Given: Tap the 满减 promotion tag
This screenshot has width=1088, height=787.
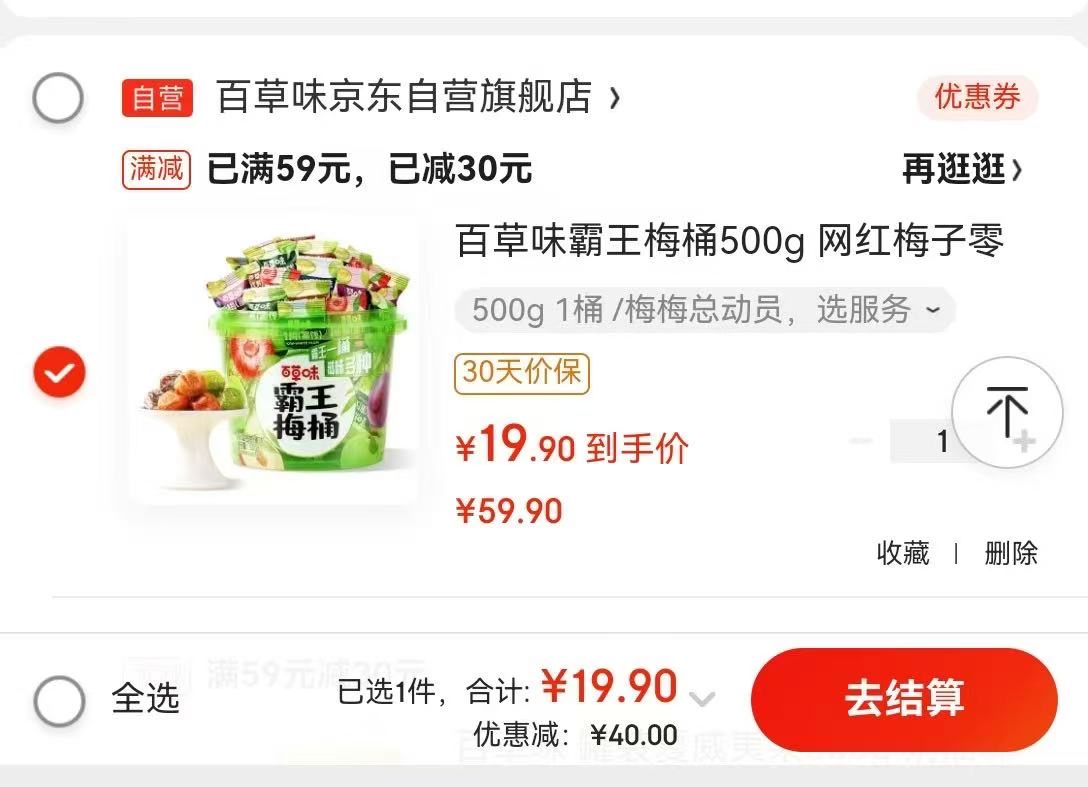Looking at the screenshot, I should click(156, 169).
